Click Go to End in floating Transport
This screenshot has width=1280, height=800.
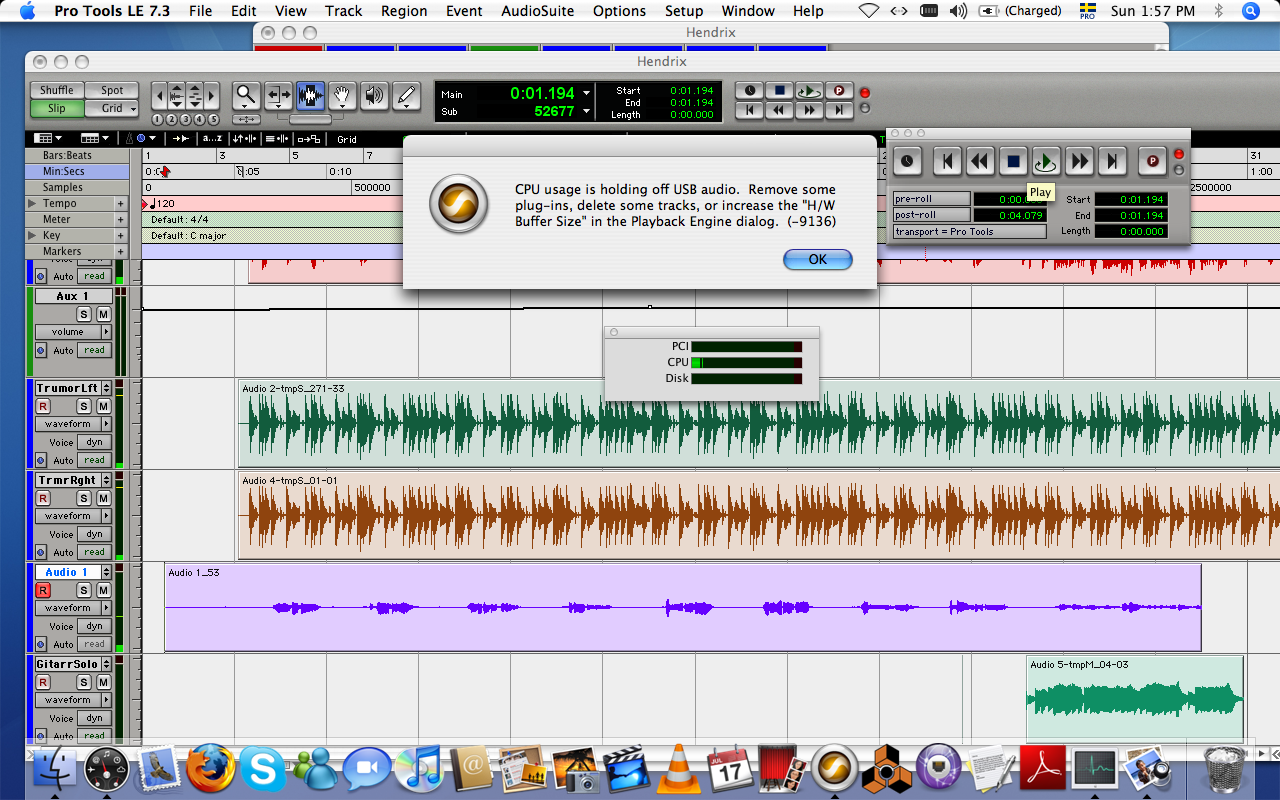pos(1112,161)
